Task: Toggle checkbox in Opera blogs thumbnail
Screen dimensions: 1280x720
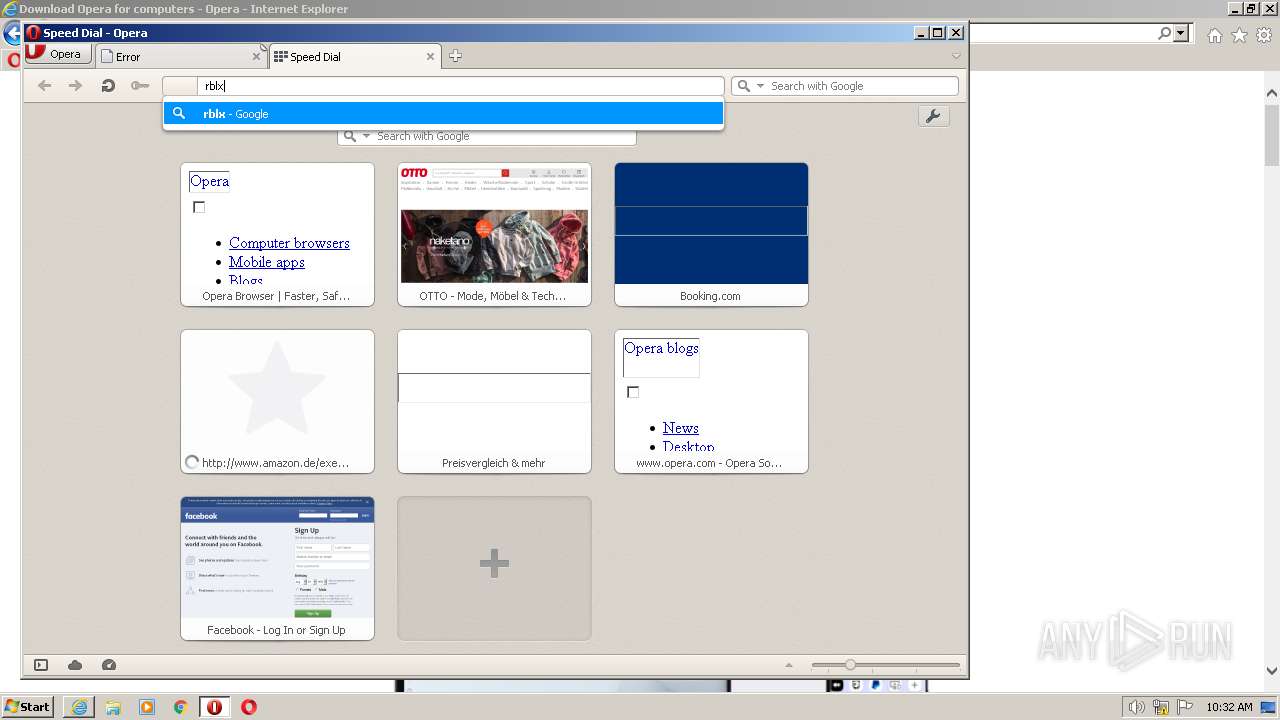Action: [633, 392]
